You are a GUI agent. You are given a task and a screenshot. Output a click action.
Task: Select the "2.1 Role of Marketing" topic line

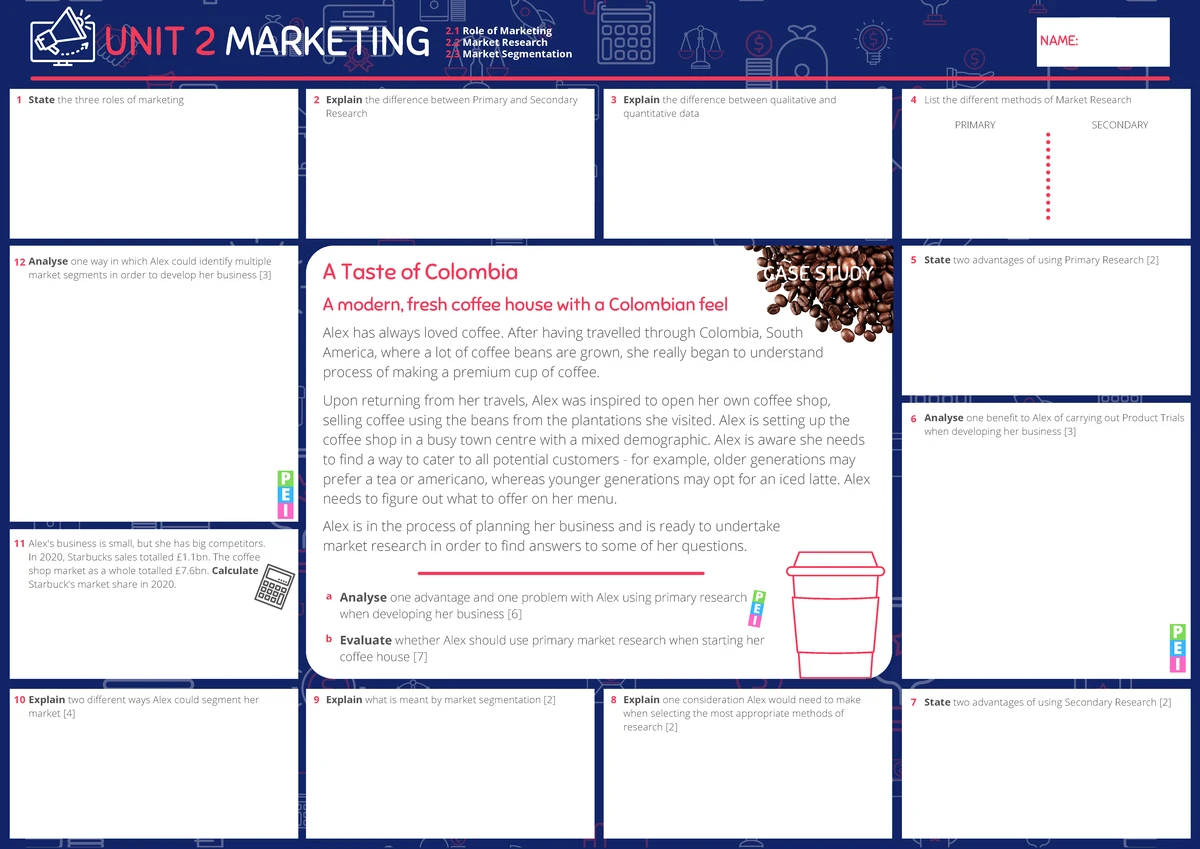(x=498, y=31)
